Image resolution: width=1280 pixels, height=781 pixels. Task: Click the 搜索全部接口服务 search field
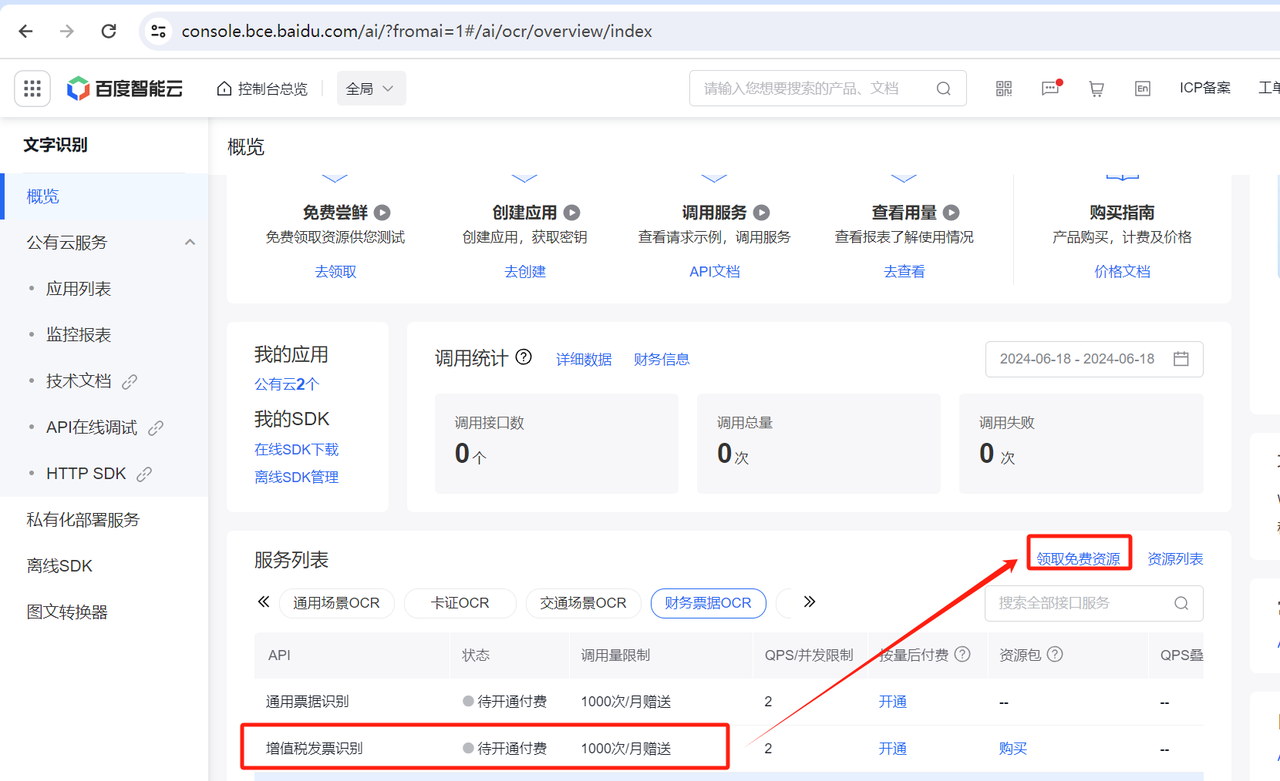[1082, 603]
